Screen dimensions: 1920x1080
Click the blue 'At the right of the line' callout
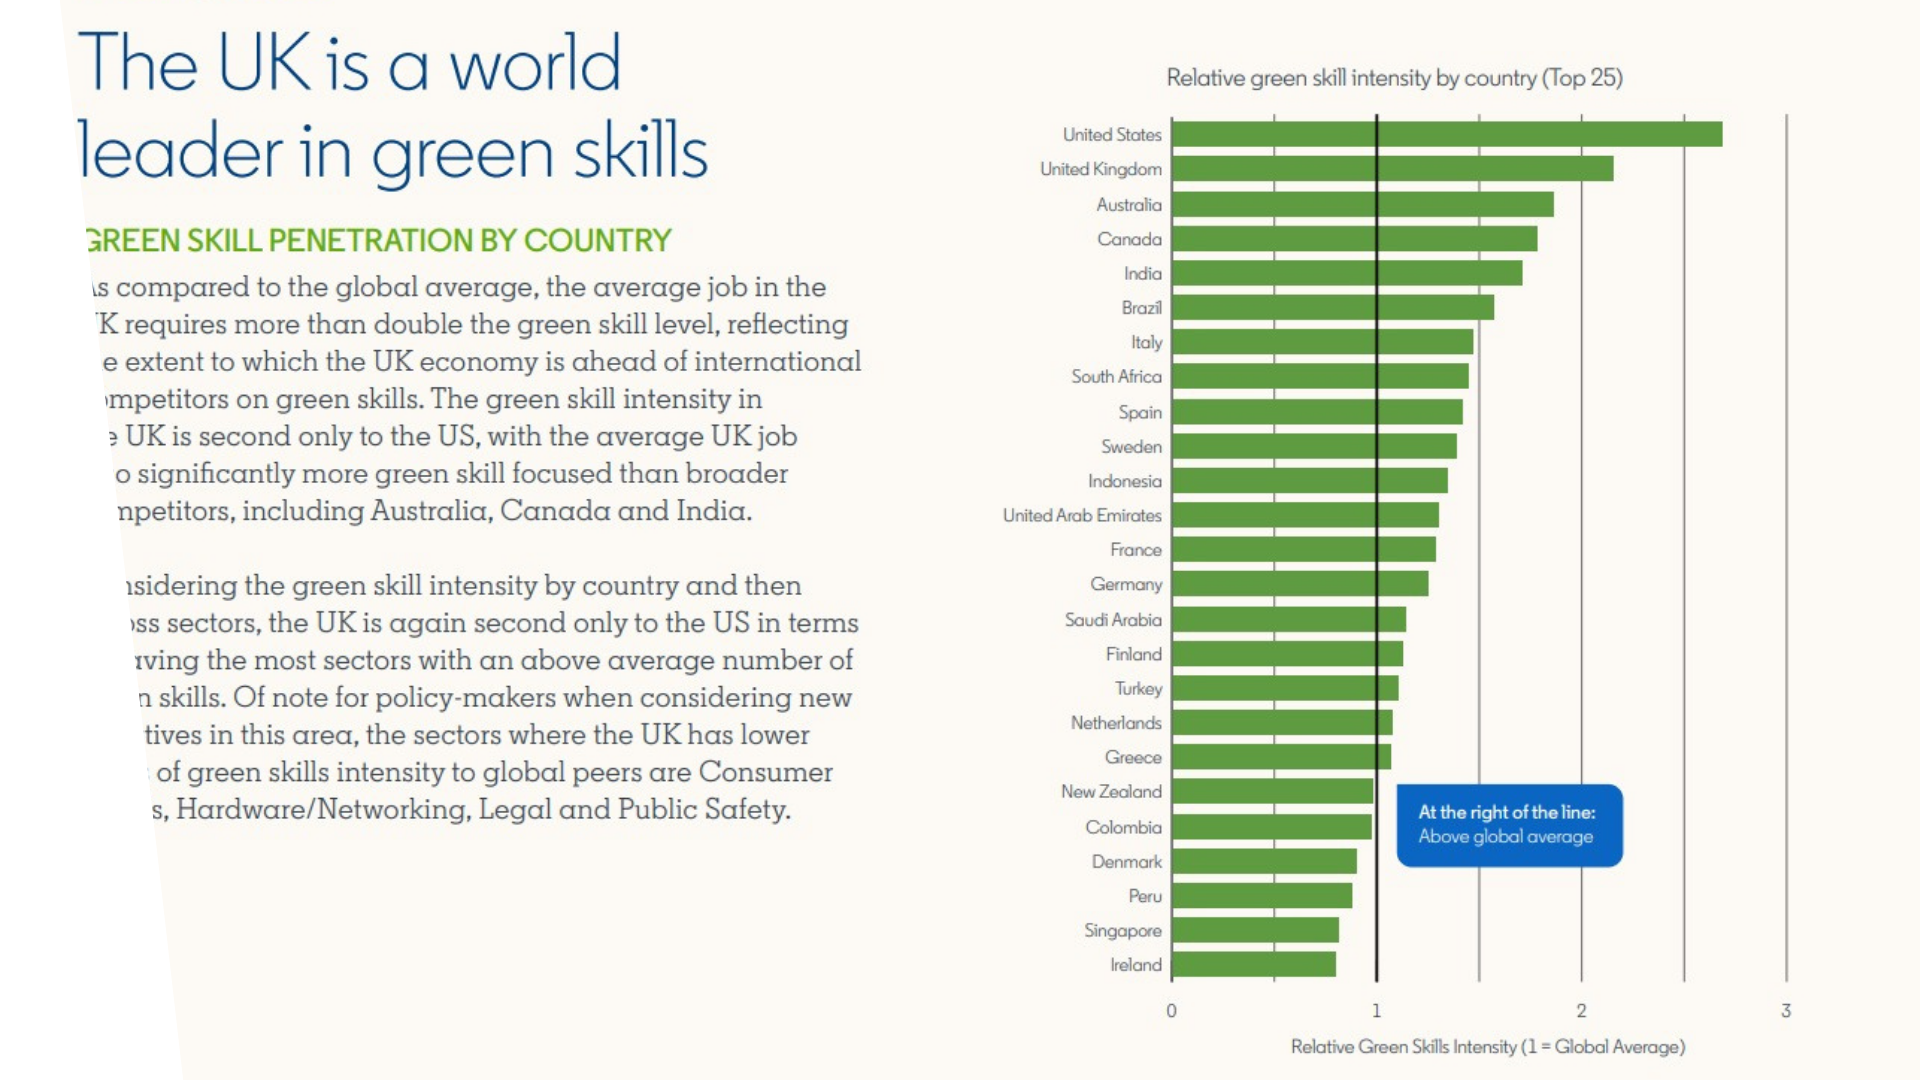[1509, 825]
